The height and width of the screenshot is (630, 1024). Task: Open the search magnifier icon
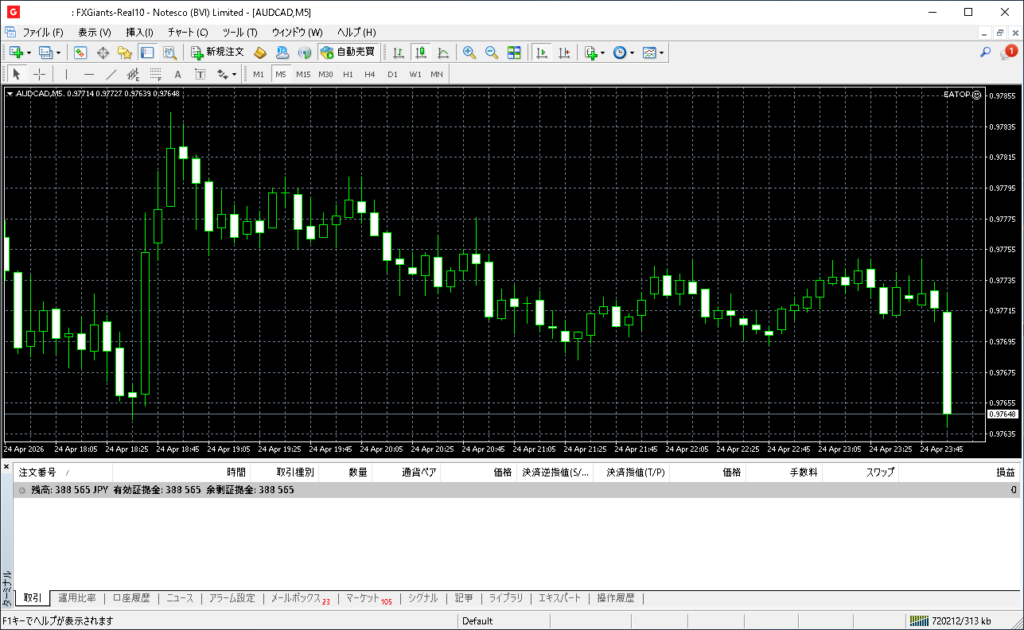pyautogui.click(x=985, y=52)
